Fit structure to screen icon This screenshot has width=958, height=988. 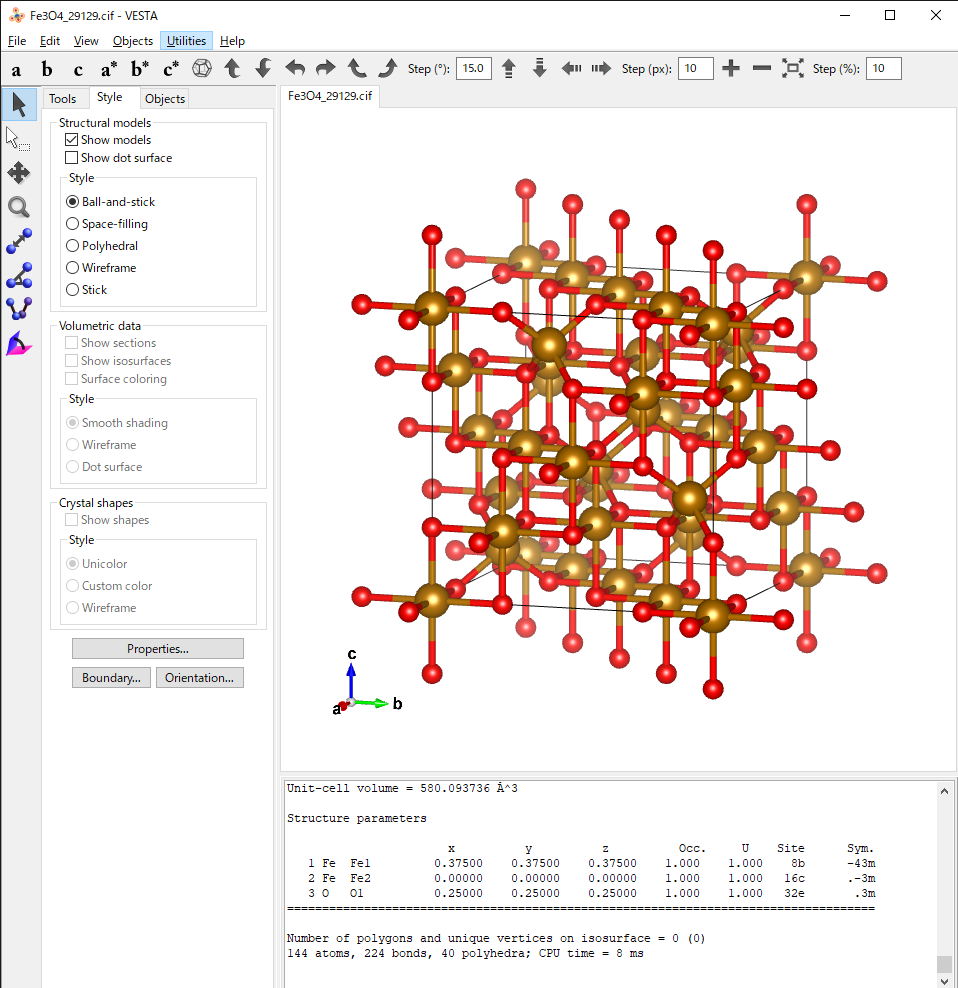coord(793,68)
